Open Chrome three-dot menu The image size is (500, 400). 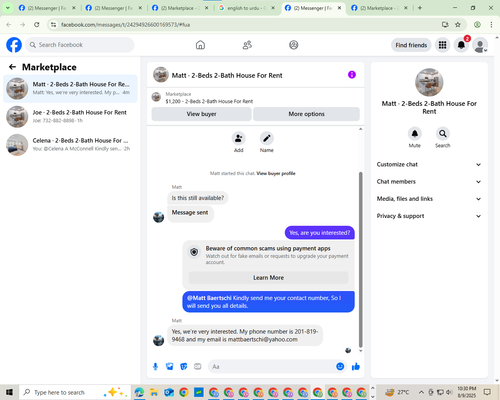pyautogui.click(x=491, y=24)
